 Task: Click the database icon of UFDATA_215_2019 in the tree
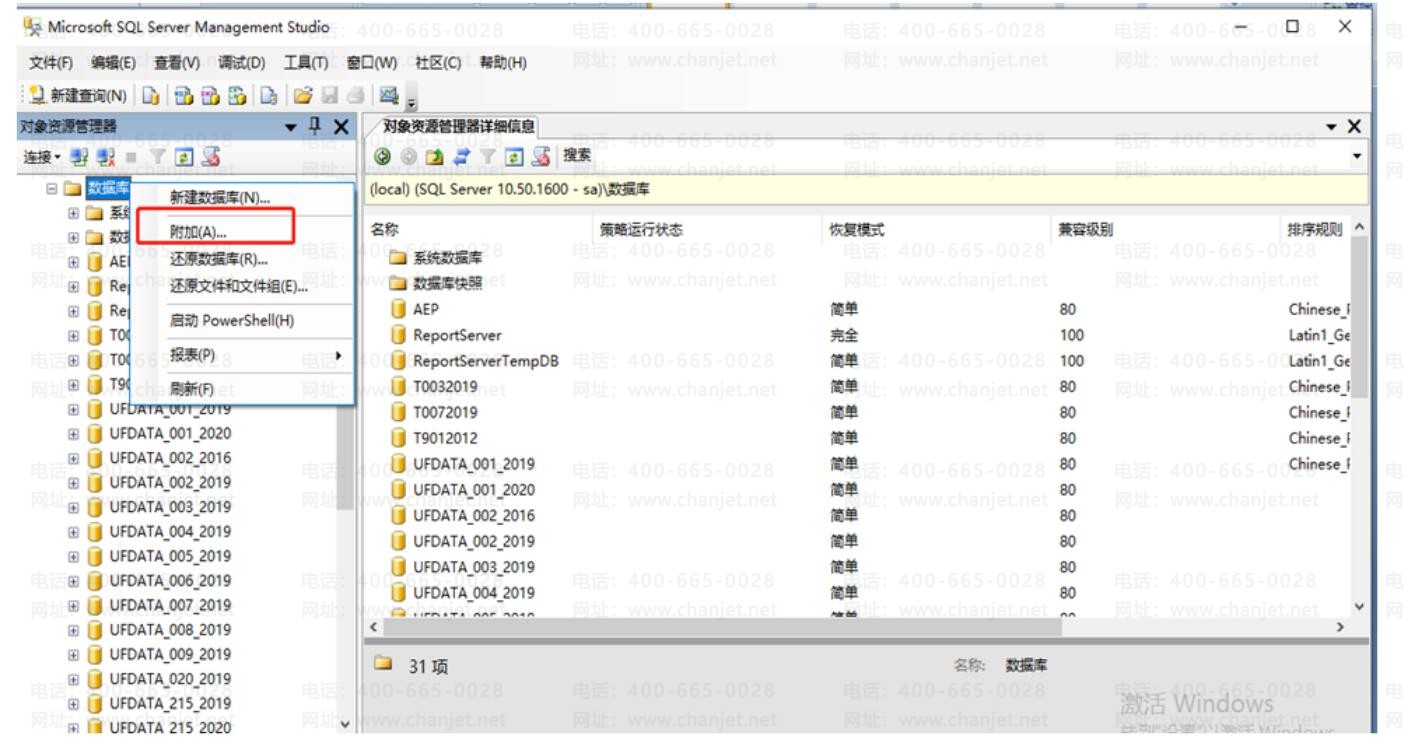(x=95, y=704)
